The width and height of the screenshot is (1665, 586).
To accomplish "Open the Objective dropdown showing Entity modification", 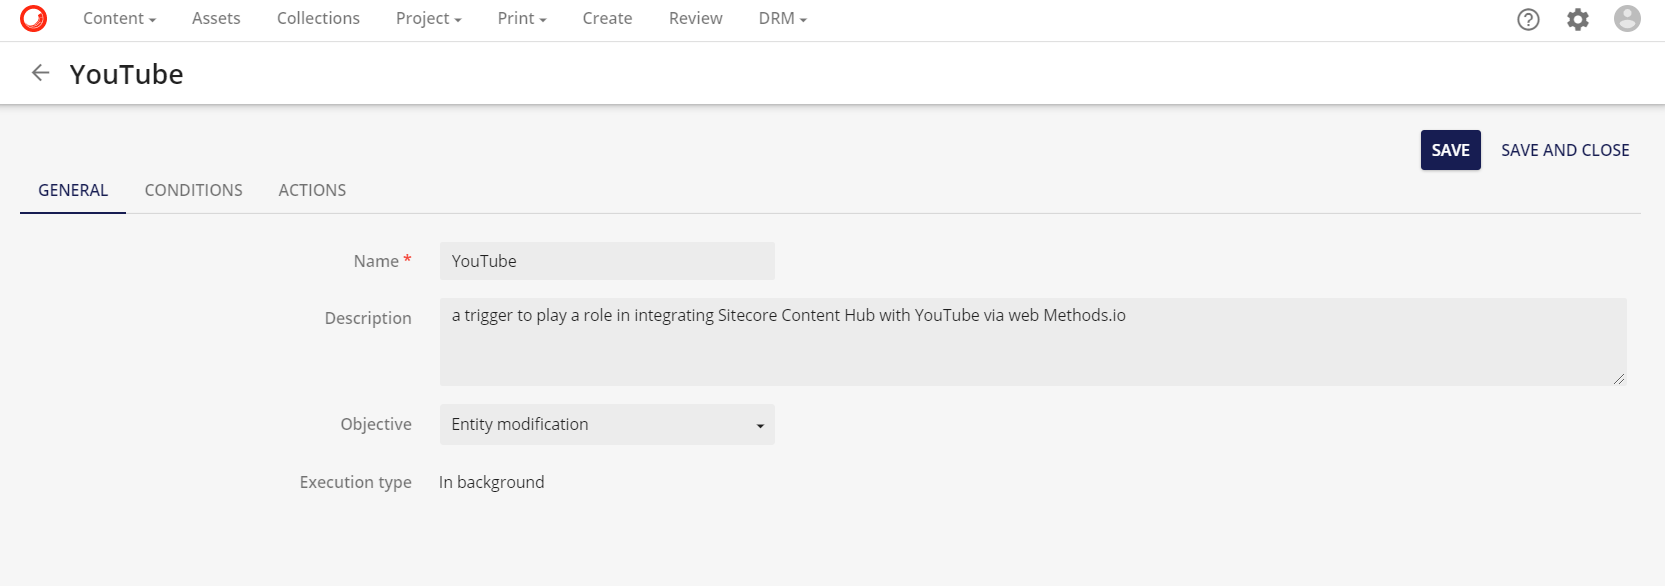I will pyautogui.click(x=607, y=424).
